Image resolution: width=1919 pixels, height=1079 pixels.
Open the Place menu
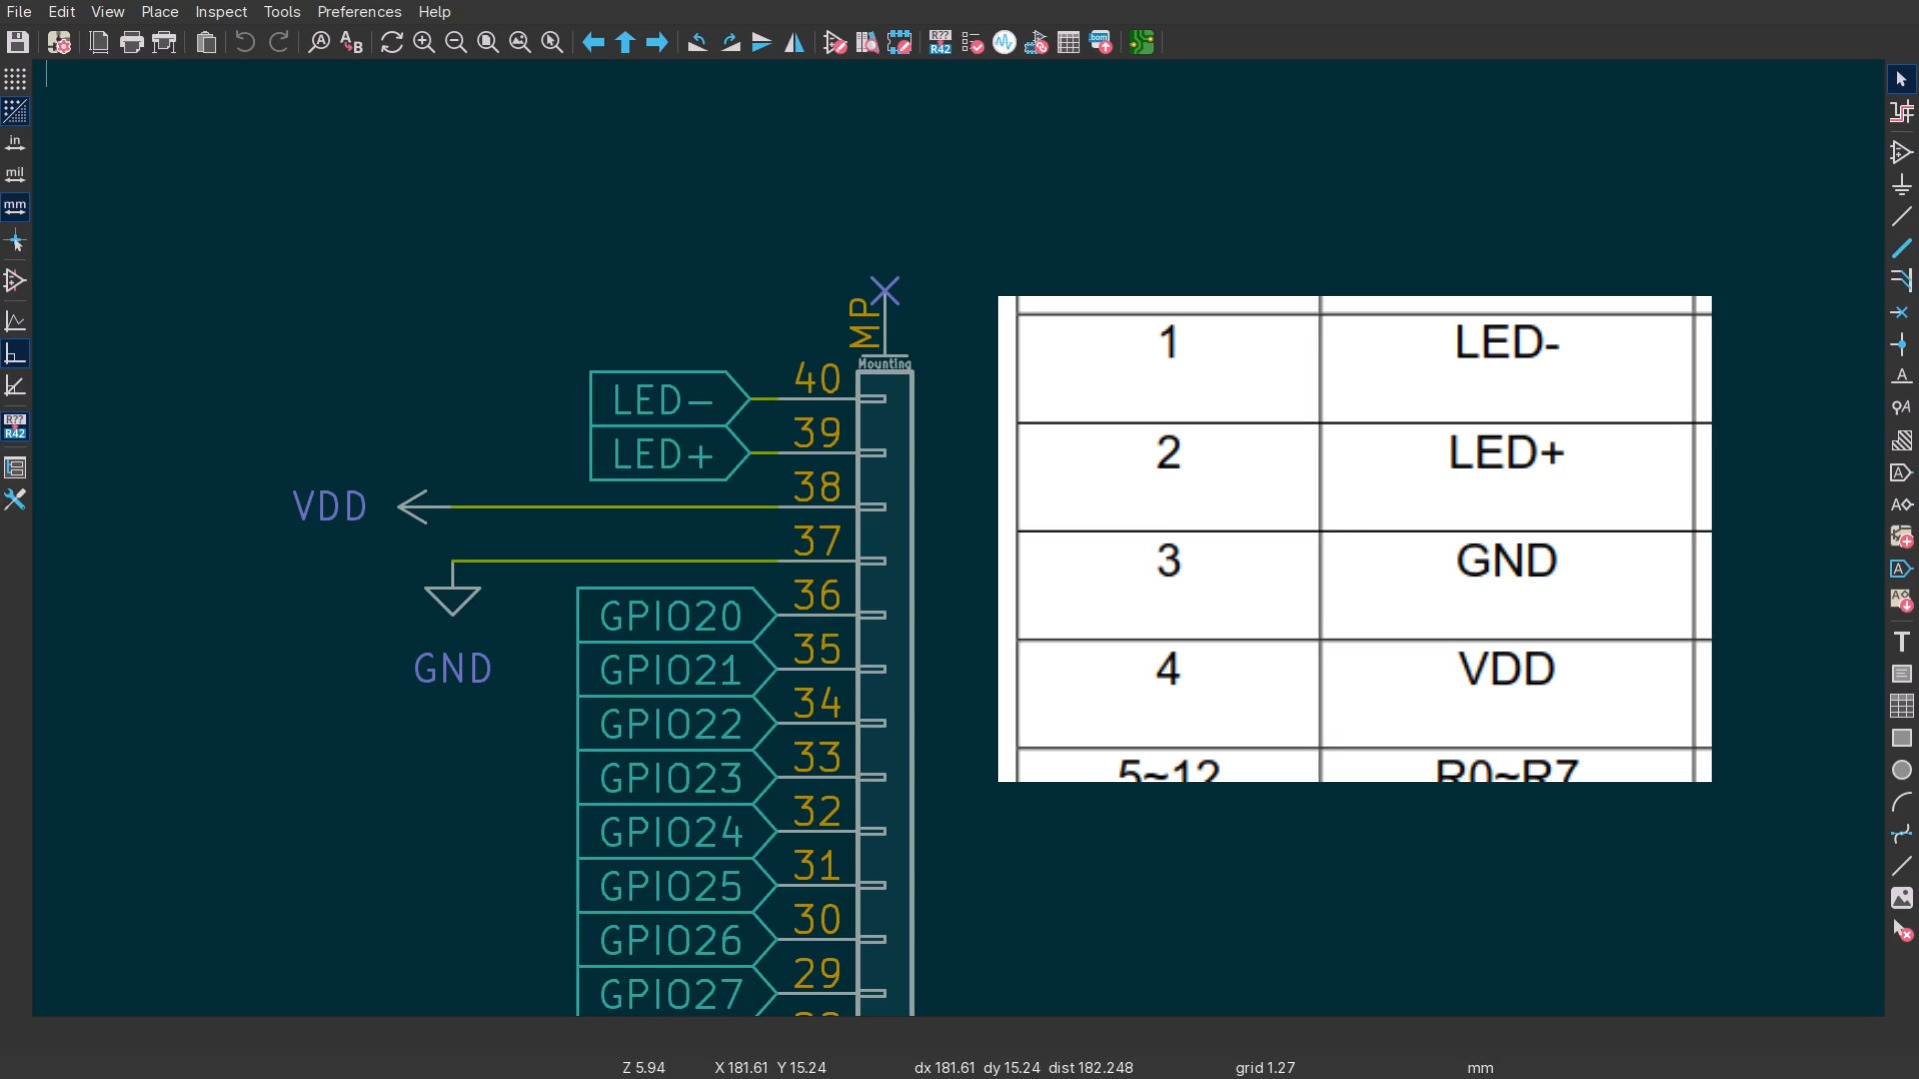159,12
